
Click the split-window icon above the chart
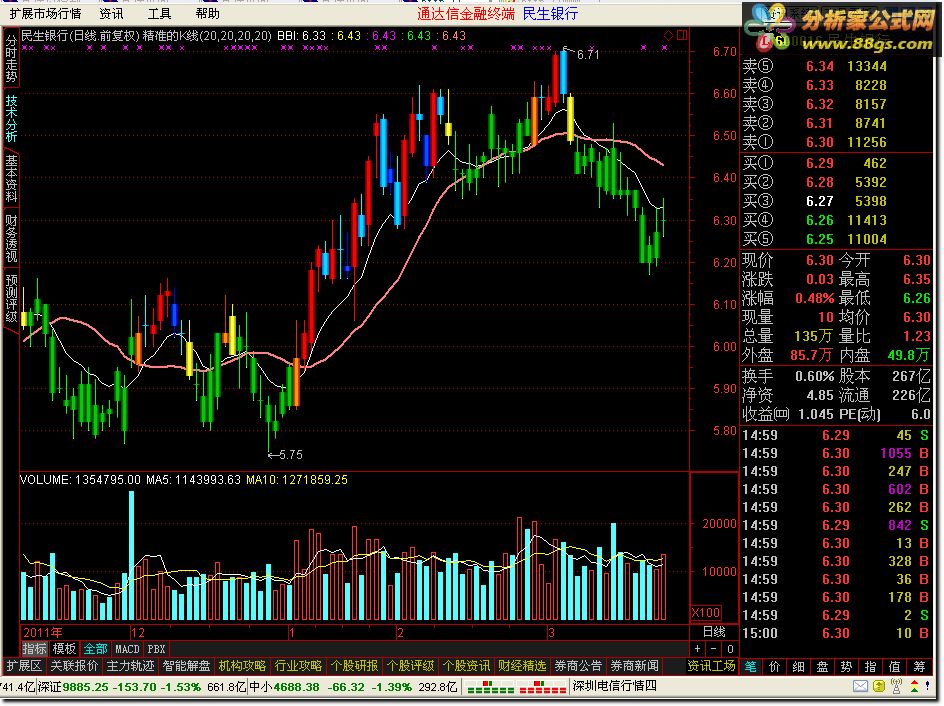tap(682, 35)
